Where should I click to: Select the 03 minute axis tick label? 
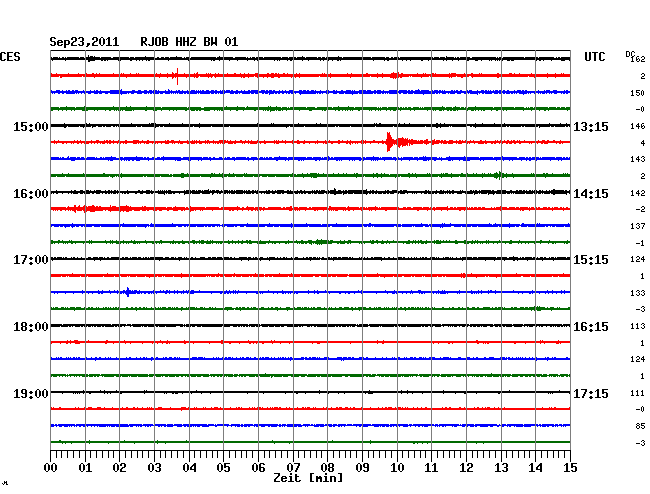tap(154, 467)
